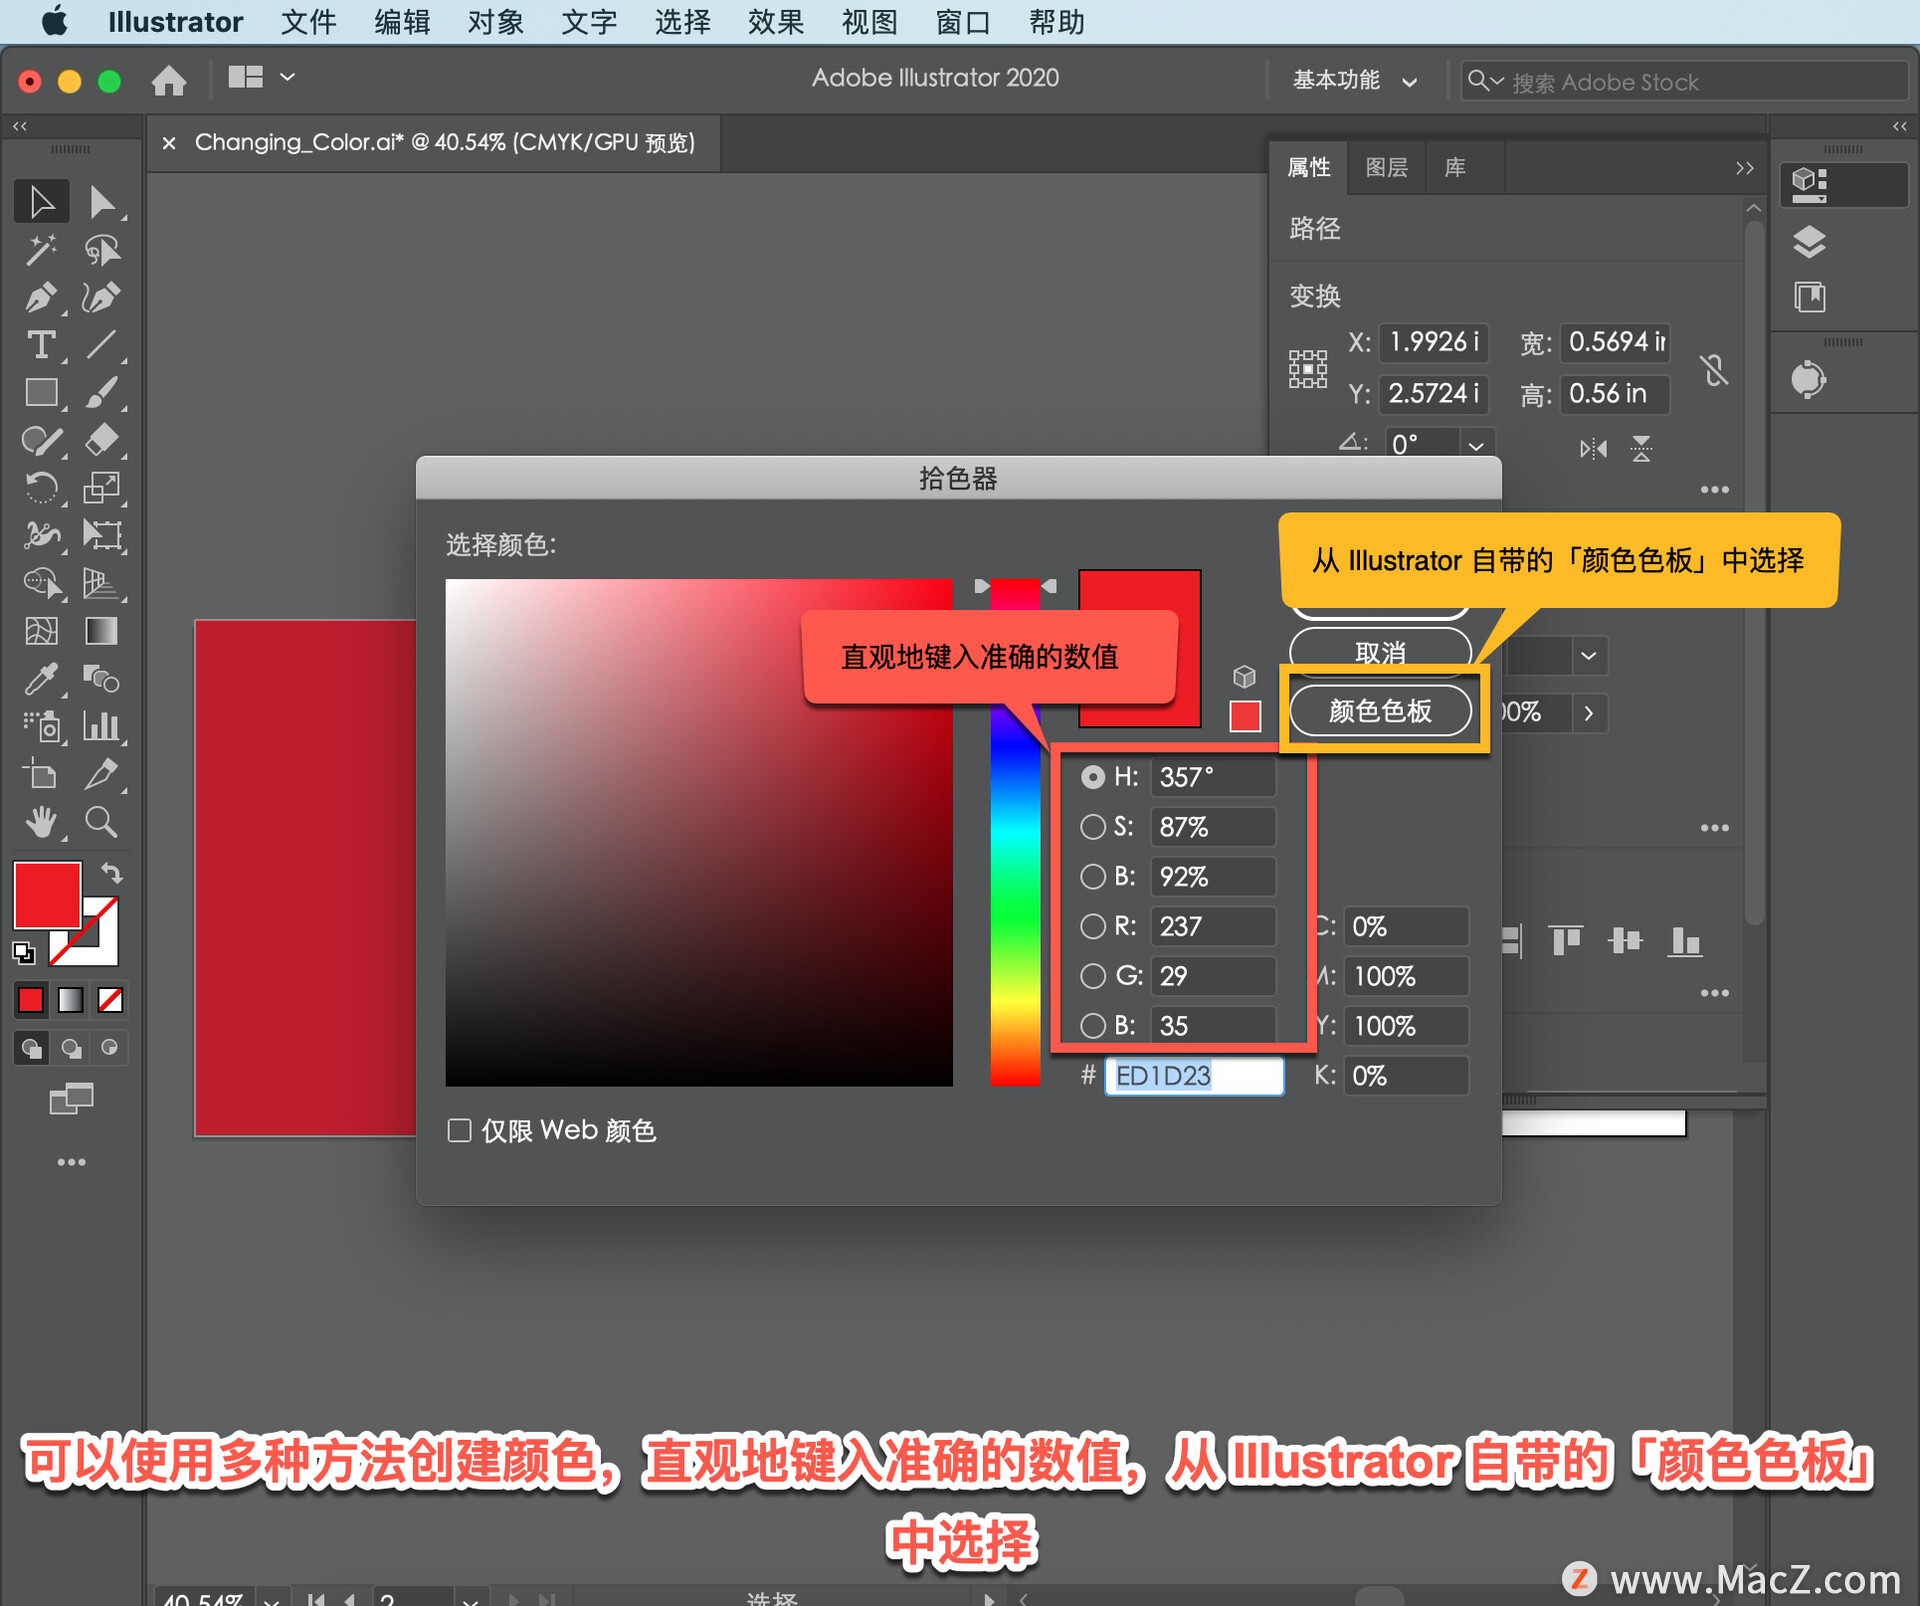Viewport: 1920px width, 1606px height.
Task: Expand the arrange documents dropdown arrow
Action: [x=288, y=77]
